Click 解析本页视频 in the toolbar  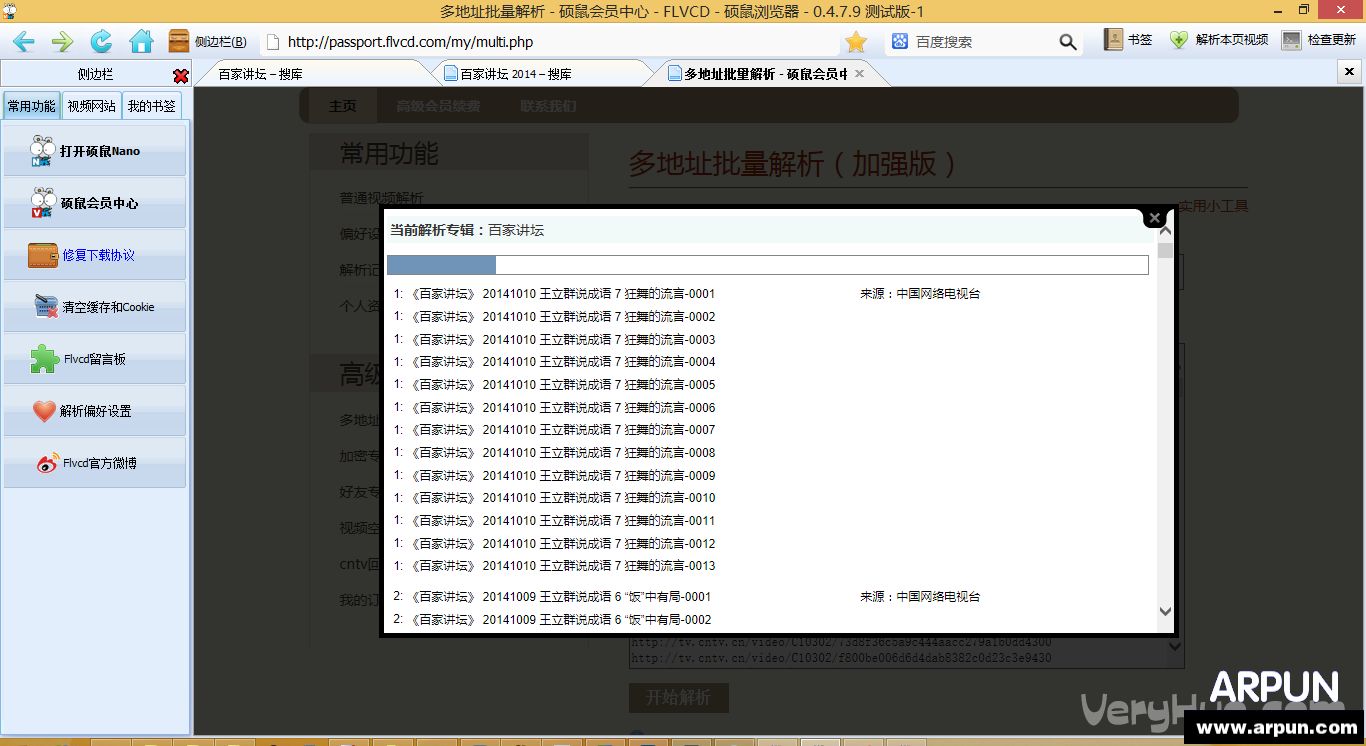(1219, 40)
